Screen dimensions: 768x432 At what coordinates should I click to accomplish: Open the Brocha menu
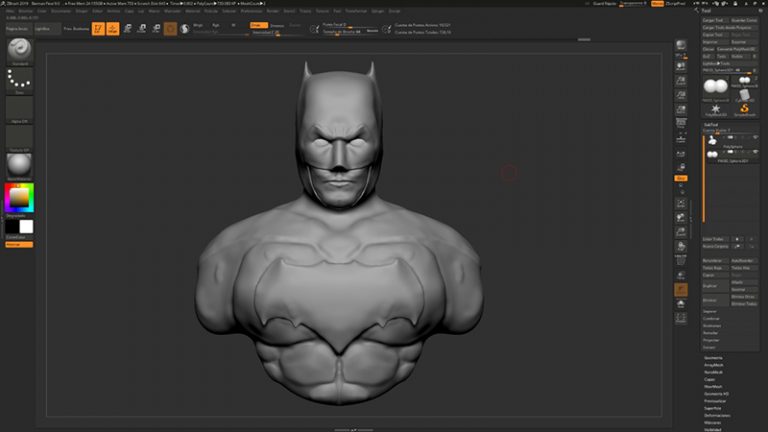[x=25, y=11]
